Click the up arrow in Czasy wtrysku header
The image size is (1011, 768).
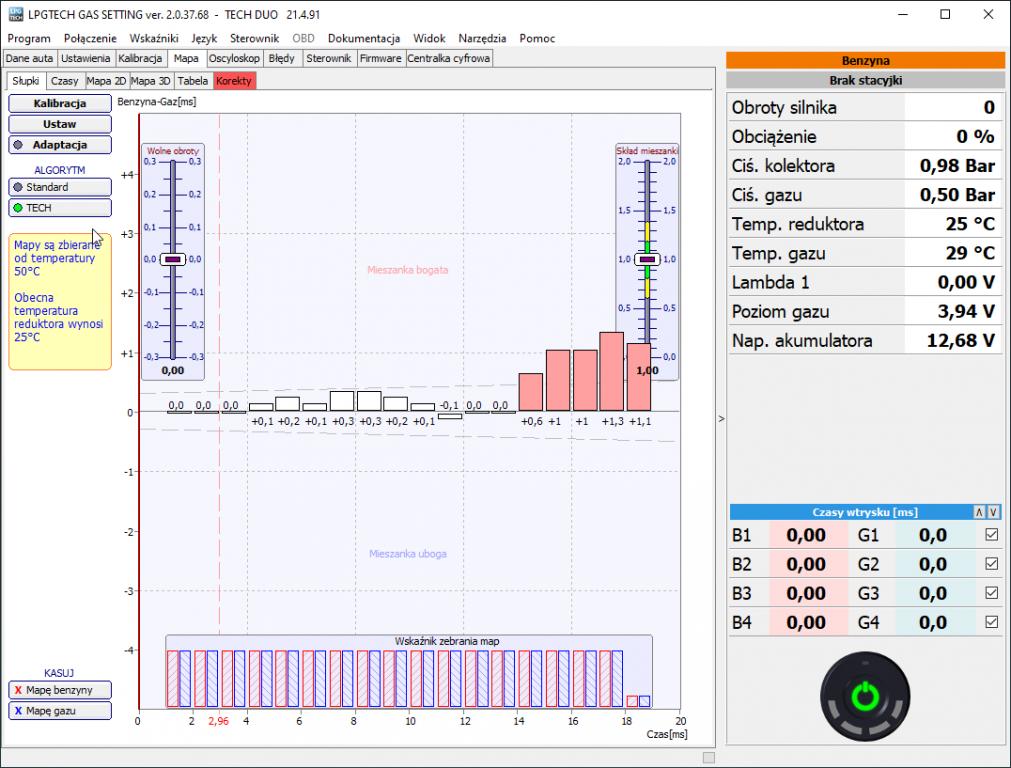point(980,512)
